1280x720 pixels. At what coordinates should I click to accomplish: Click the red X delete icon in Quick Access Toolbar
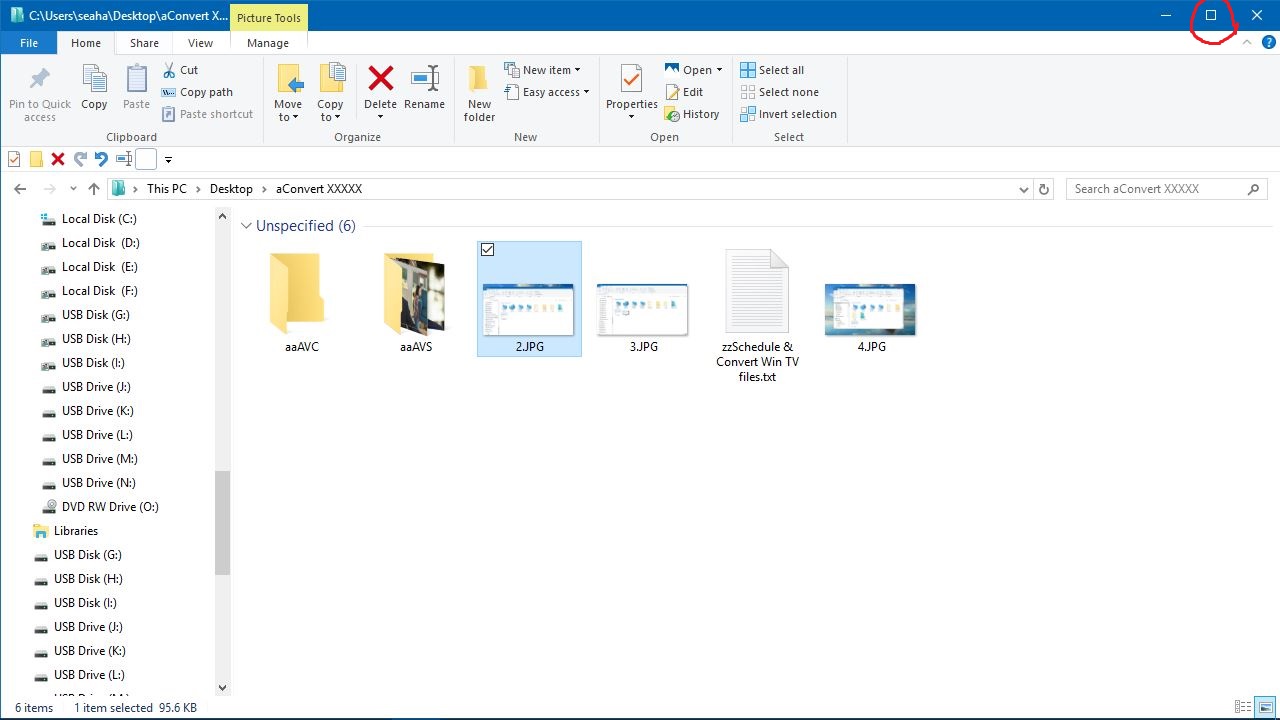(x=58, y=159)
